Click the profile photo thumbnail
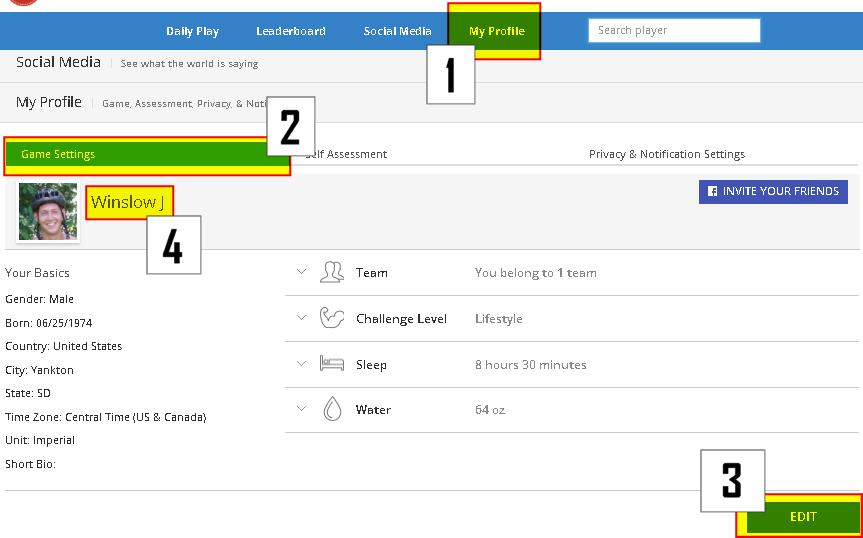 pos(47,211)
